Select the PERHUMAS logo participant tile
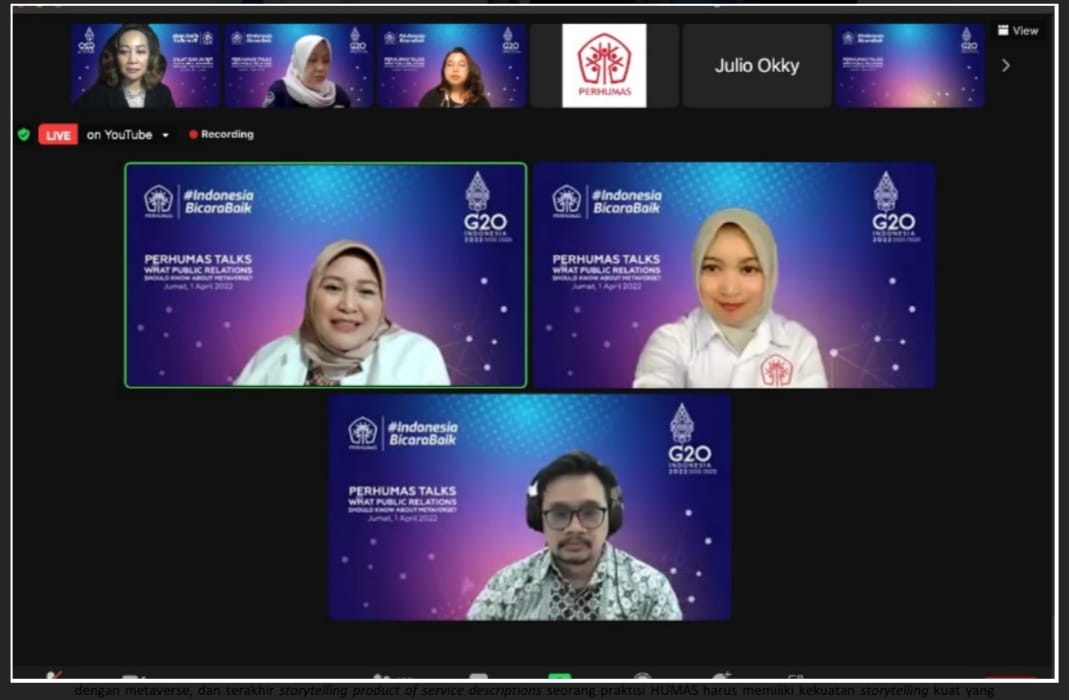 [603, 66]
